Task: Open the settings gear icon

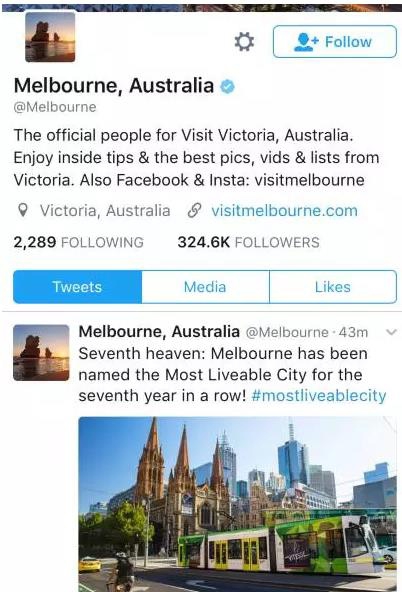Action: tap(244, 42)
